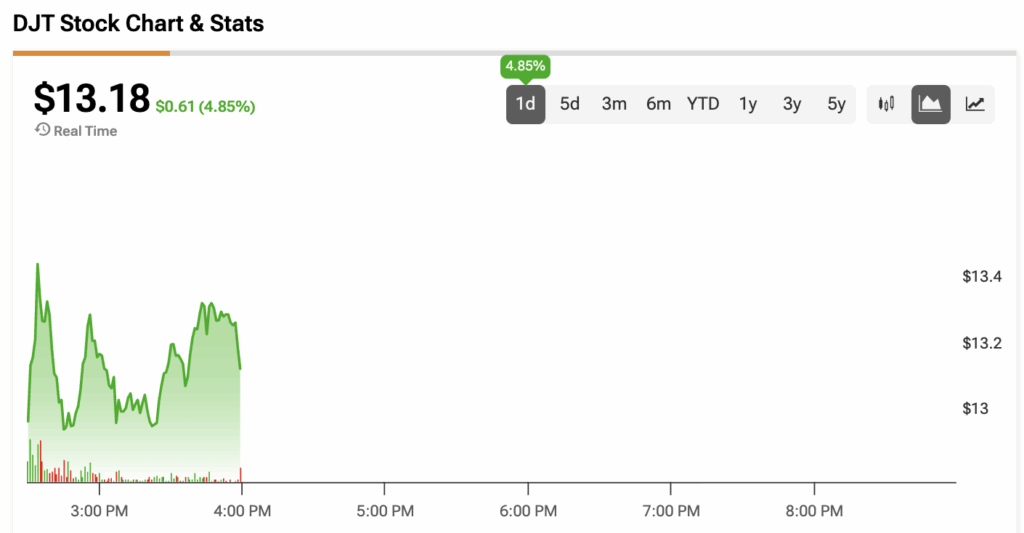Select the area chart view icon
This screenshot has width=1024, height=533.
point(930,104)
